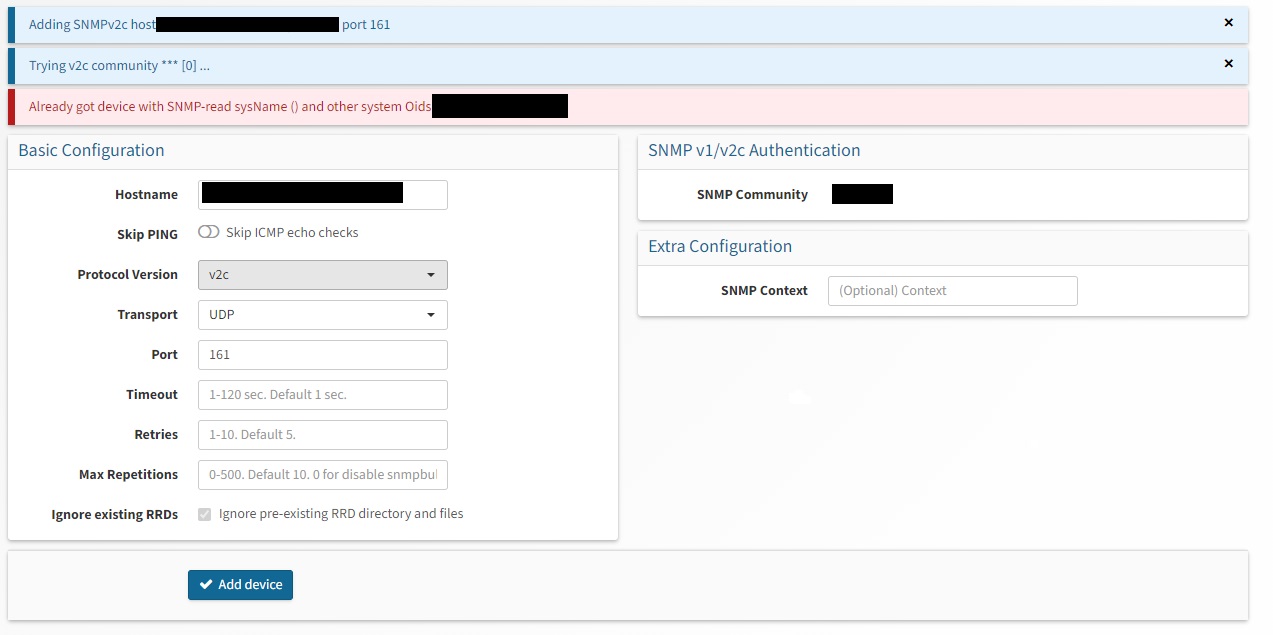Viewport: 1273px width, 635px height.
Task: Click the Timeout input field
Action: [322, 395]
